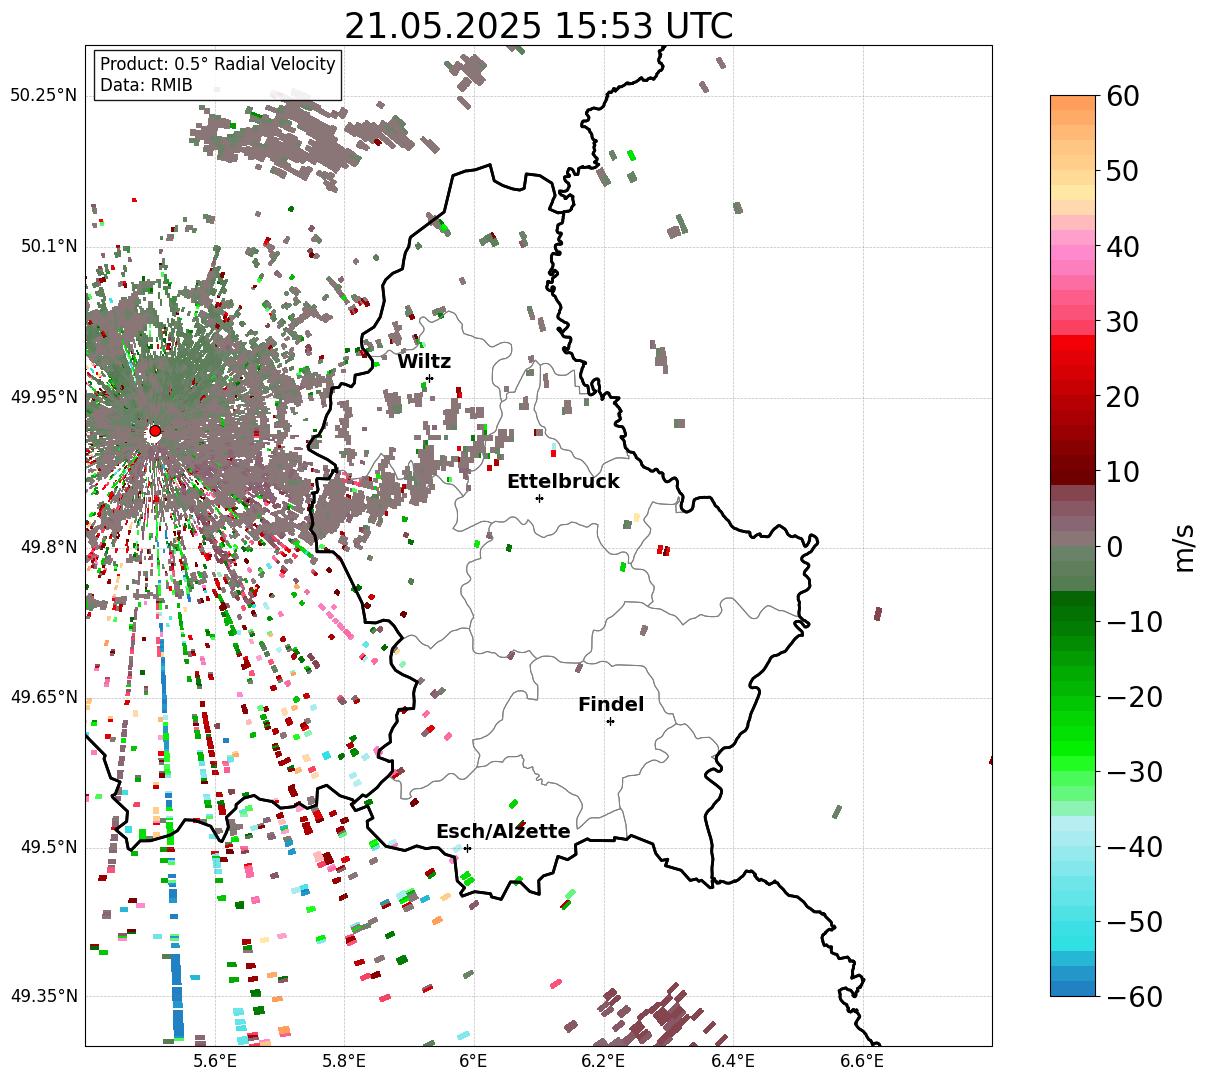Viewport: 1207px width, 1081px height.
Task: Click the 49.35°N latitude label
Action: click(44, 996)
